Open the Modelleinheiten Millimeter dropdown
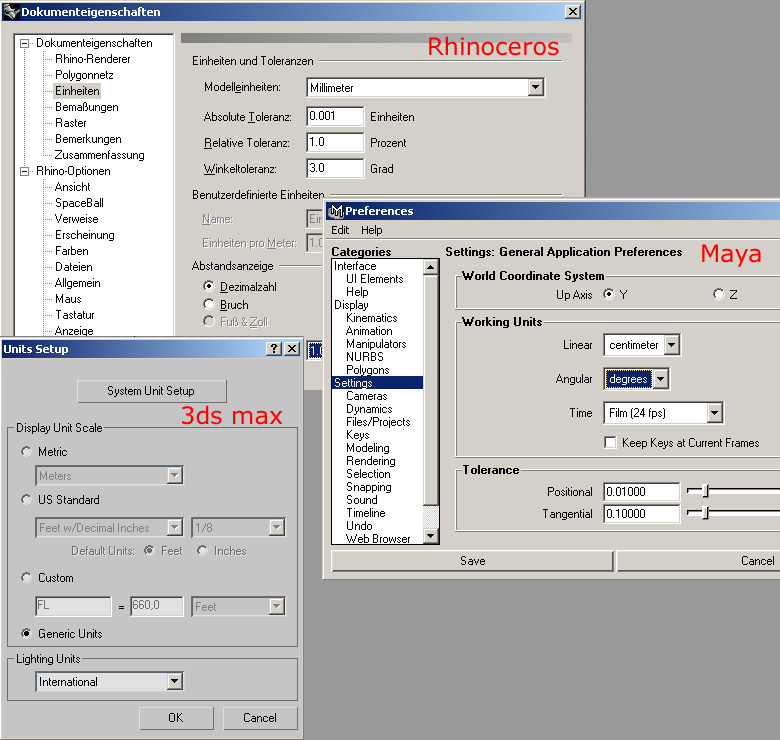Image resolution: width=780 pixels, height=740 pixels. [535, 88]
